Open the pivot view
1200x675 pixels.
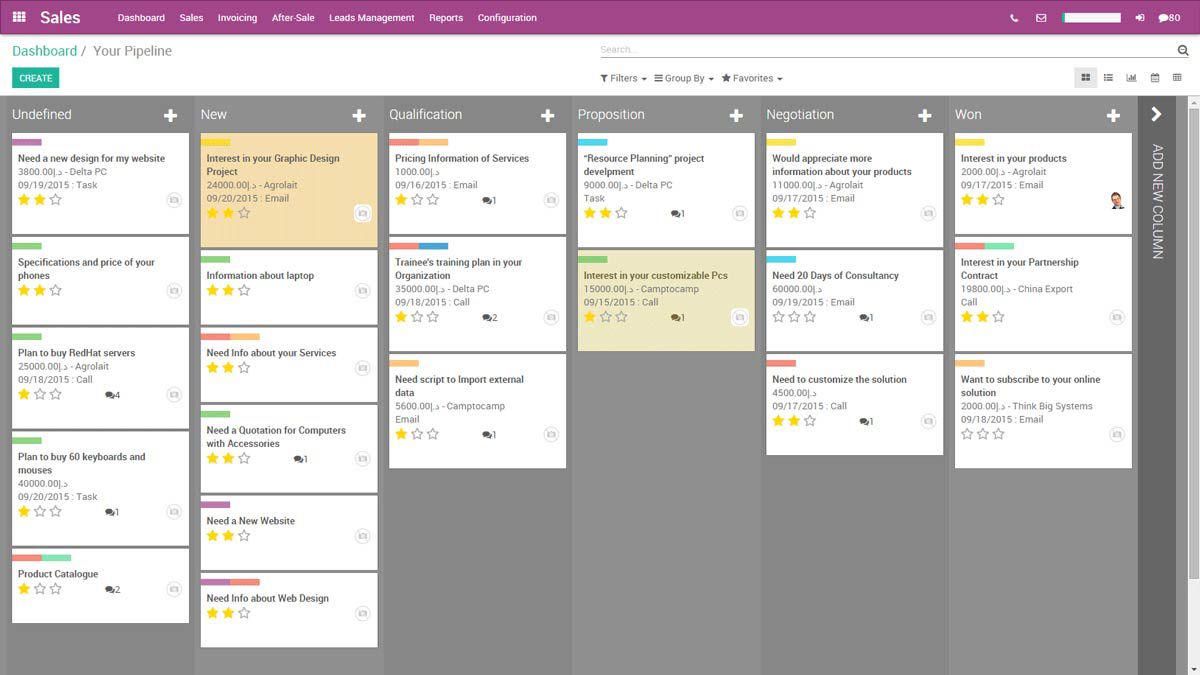point(1175,77)
